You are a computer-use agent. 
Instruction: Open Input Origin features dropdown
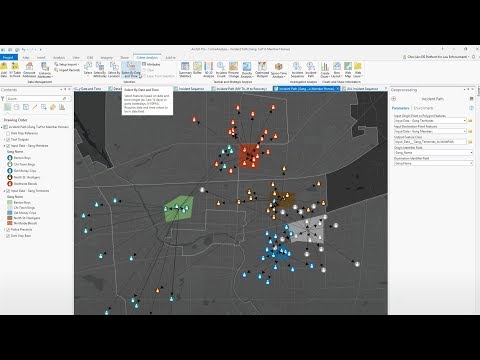(x=464, y=120)
